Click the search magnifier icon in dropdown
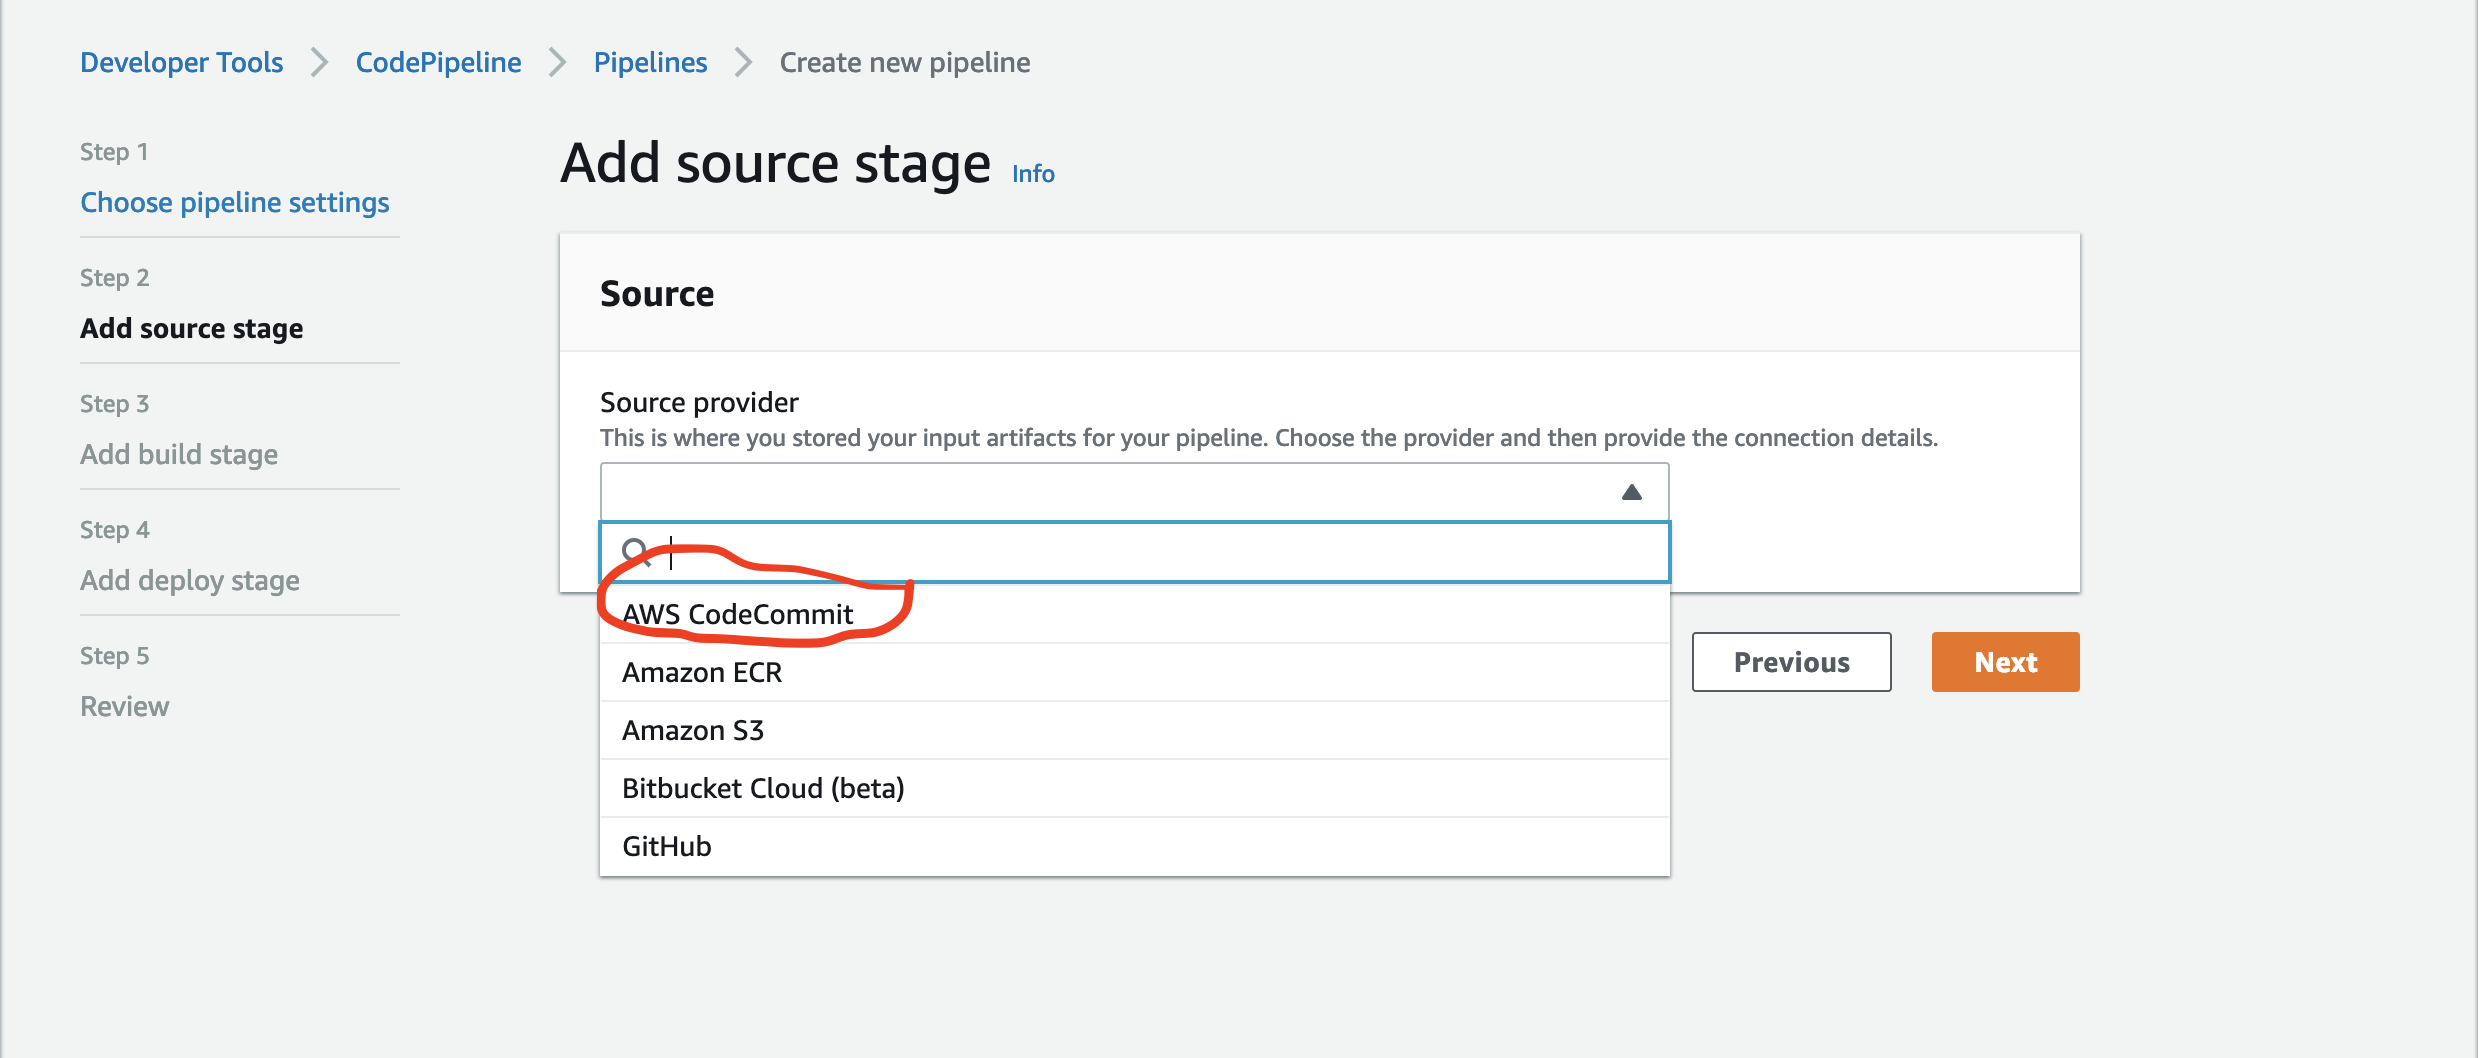This screenshot has width=2482, height=1058. point(635,552)
